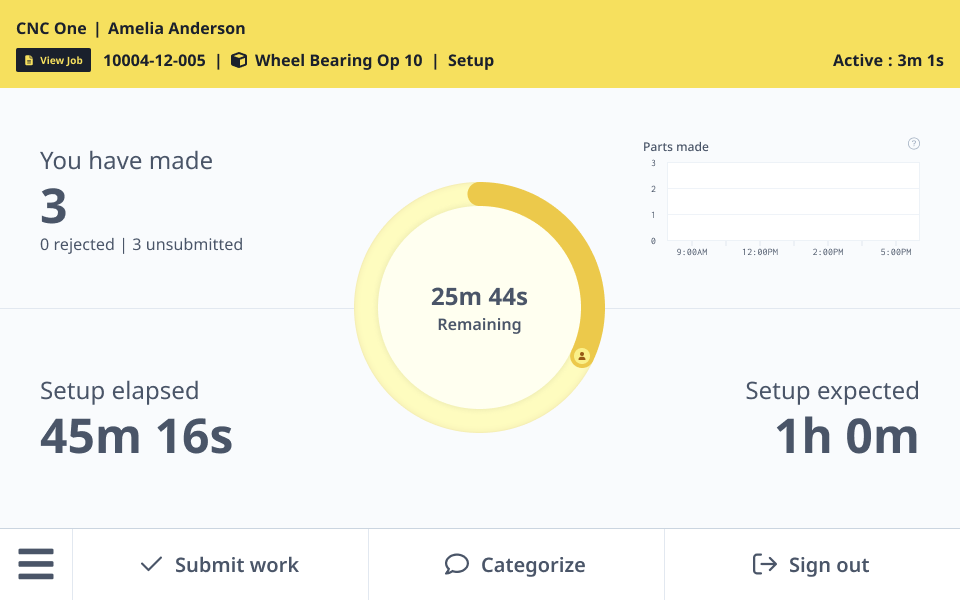Click the sign-out arrow icon
960x600 pixels.
[763, 564]
